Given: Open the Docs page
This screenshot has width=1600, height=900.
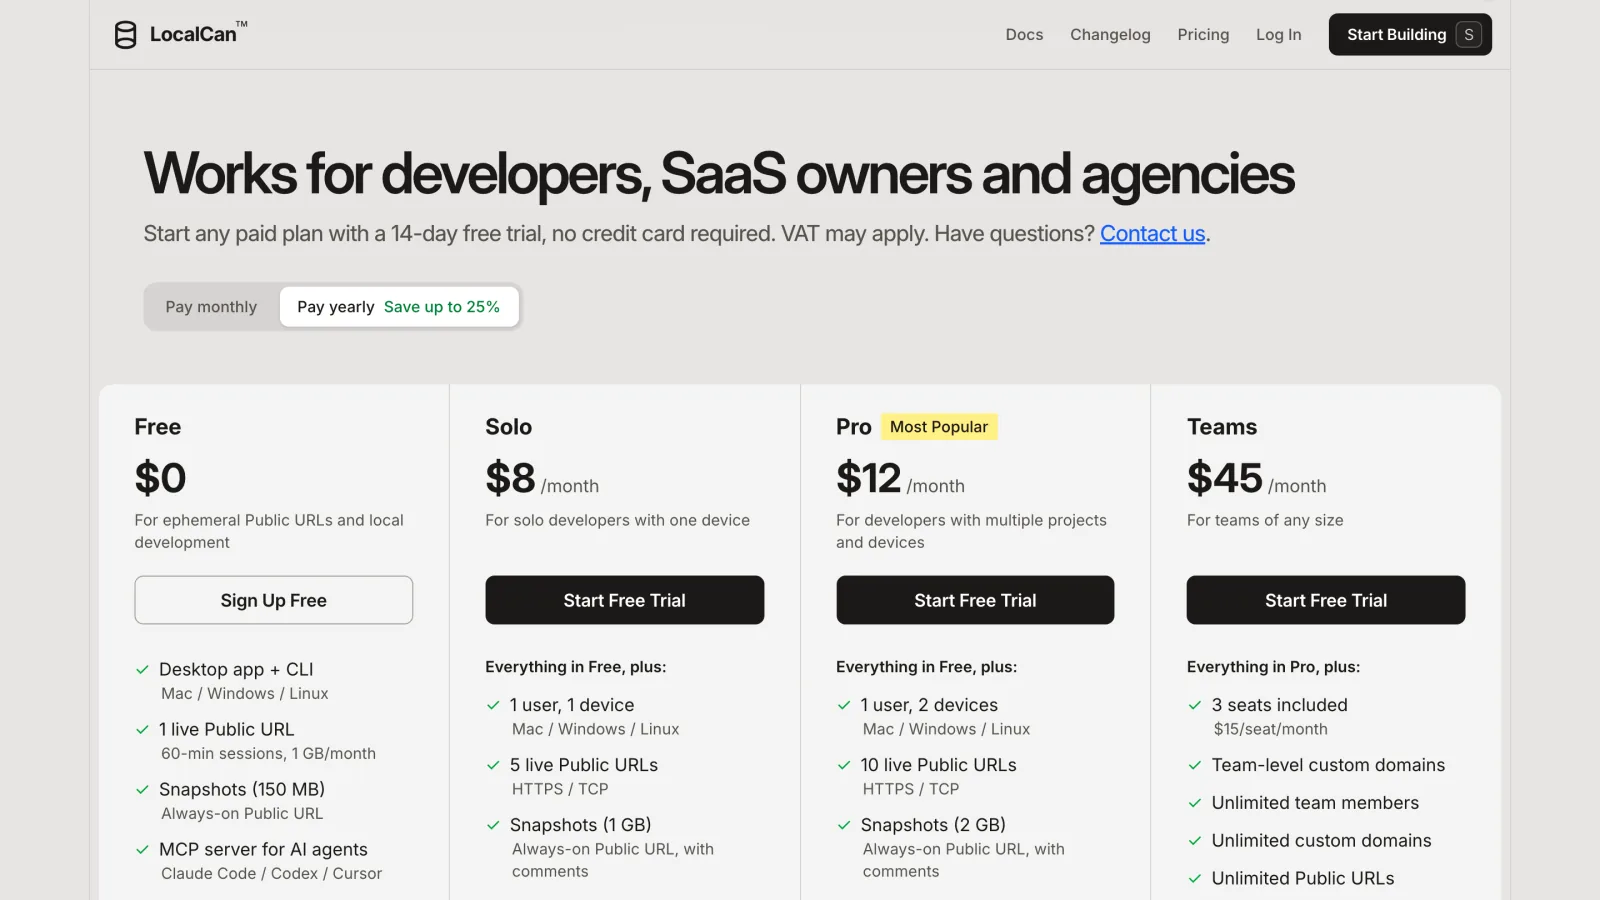Looking at the screenshot, I should (x=1024, y=35).
